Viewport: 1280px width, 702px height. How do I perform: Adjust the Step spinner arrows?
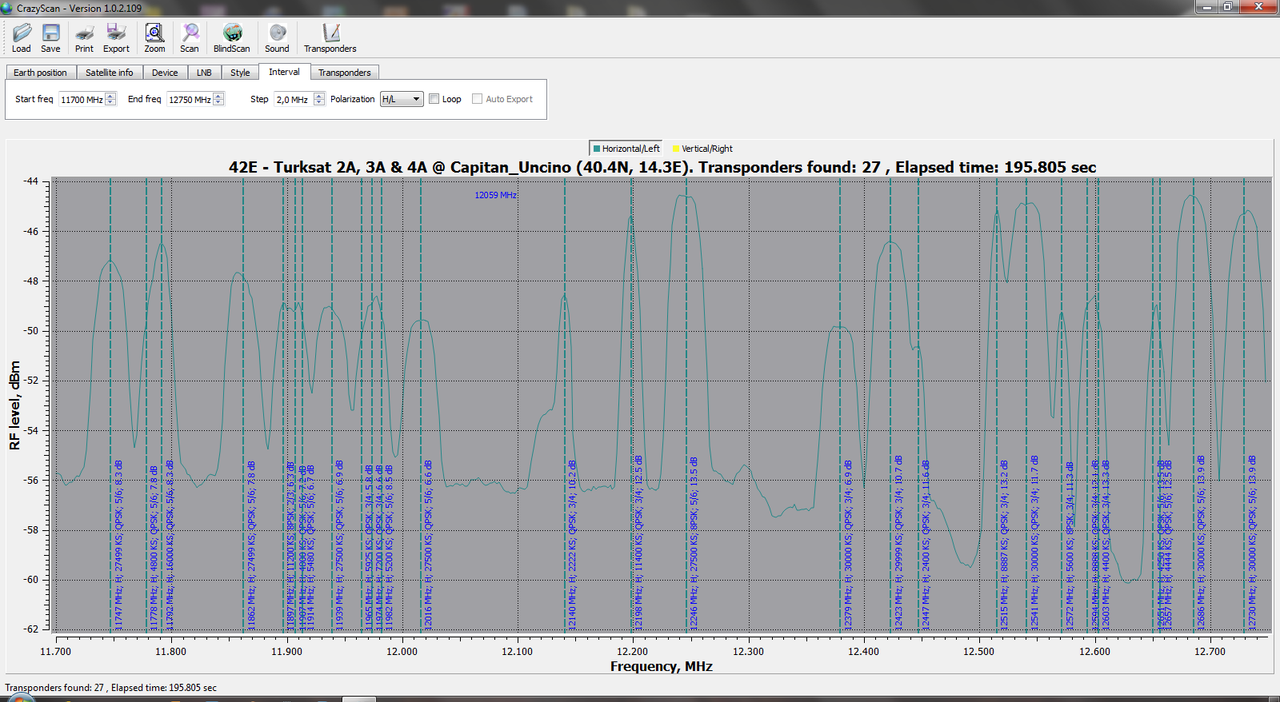pos(320,99)
